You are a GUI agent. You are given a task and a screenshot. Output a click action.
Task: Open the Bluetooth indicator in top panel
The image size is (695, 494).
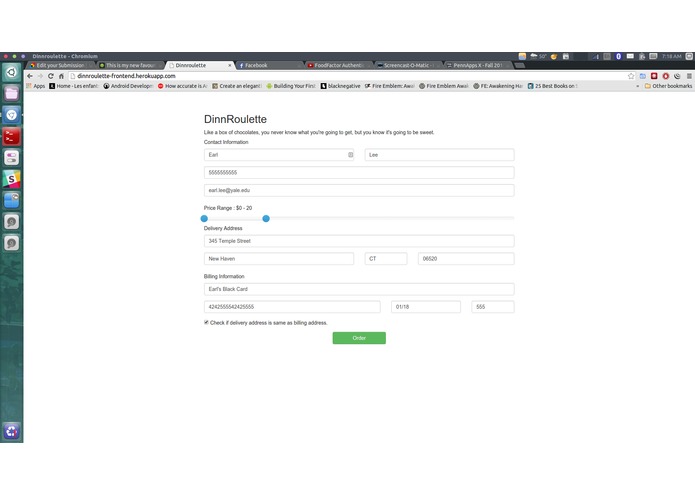tap(619, 56)
